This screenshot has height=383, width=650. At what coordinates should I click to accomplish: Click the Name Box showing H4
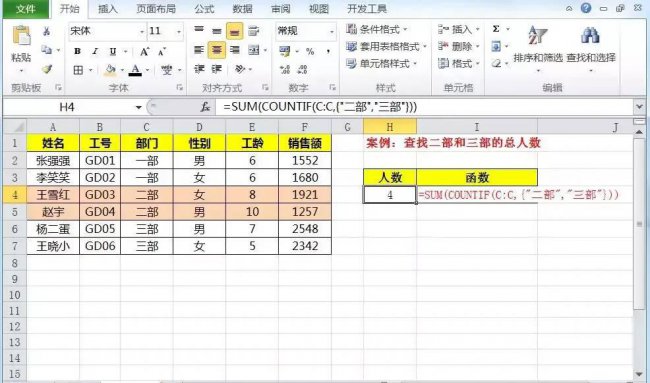(67, 107)
